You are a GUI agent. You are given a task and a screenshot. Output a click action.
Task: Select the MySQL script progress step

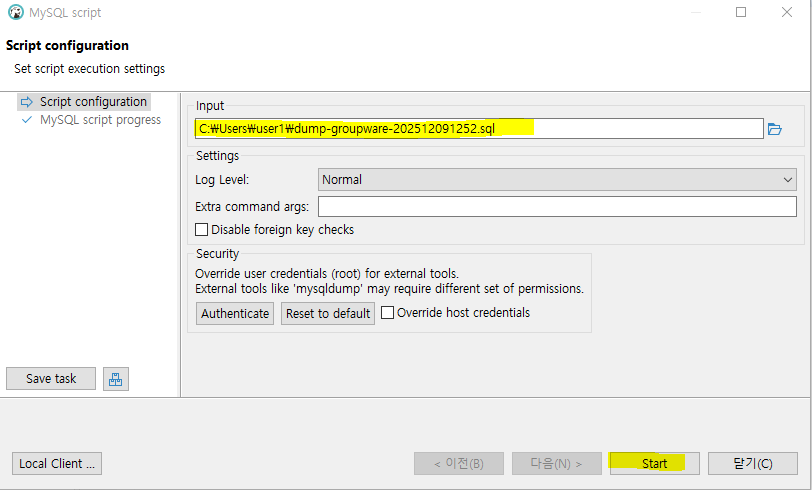click(99, 120)
